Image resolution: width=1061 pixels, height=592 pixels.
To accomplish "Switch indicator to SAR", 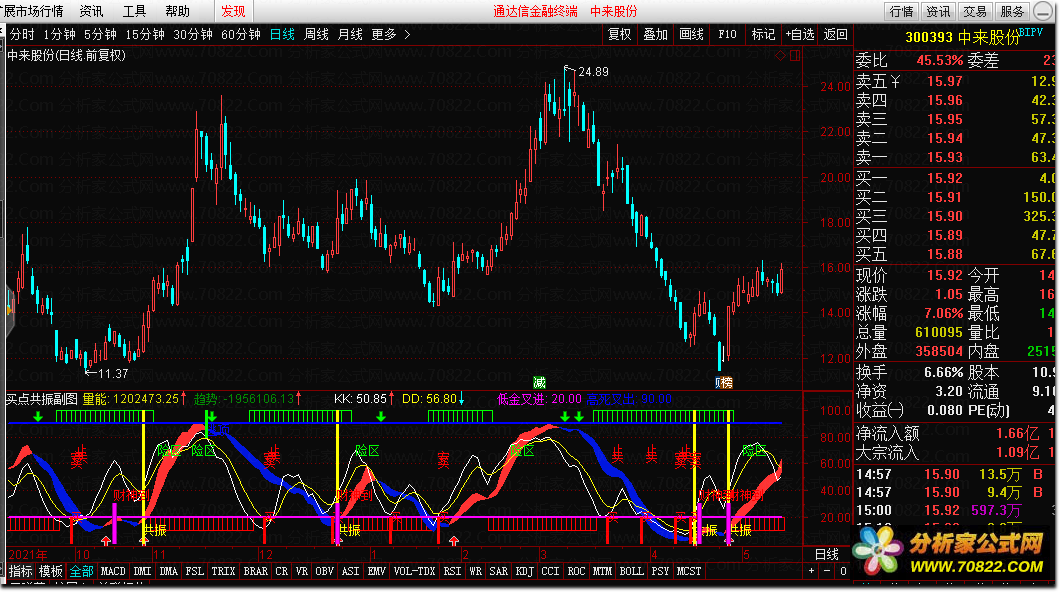I will pos(499,572).
